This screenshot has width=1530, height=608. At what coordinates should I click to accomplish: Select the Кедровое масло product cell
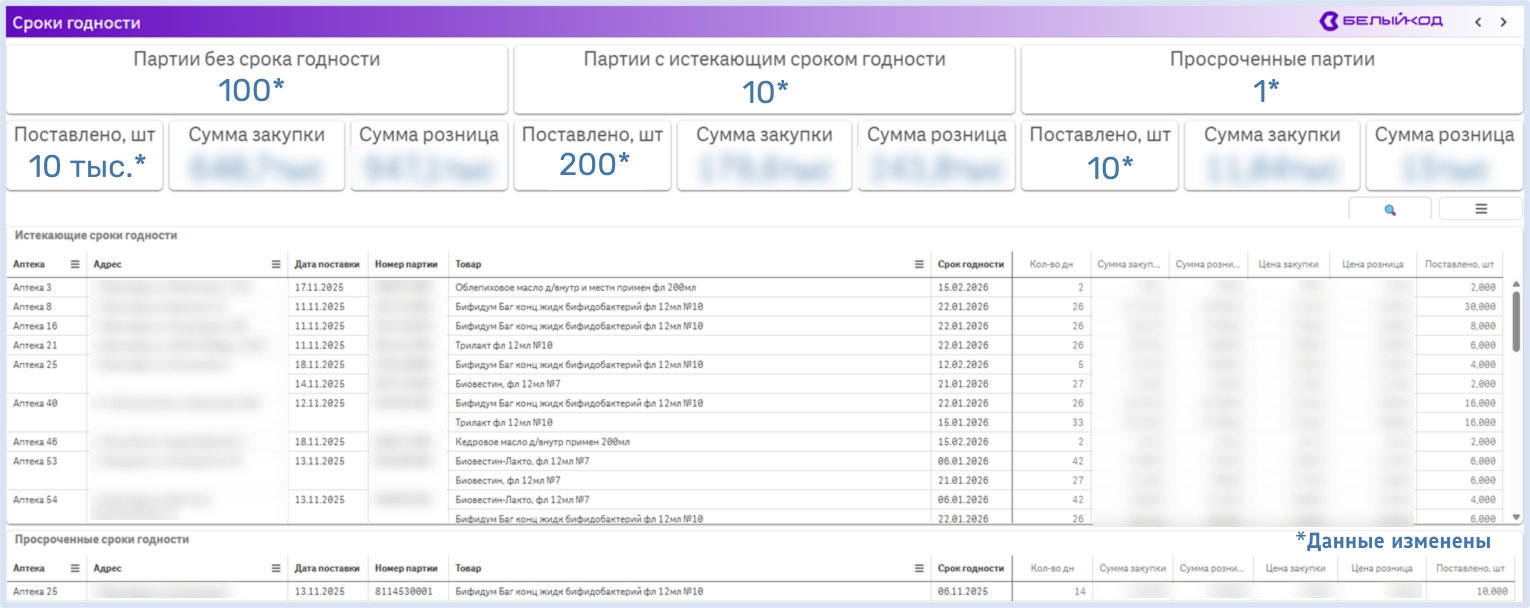(x=690, y=441)
